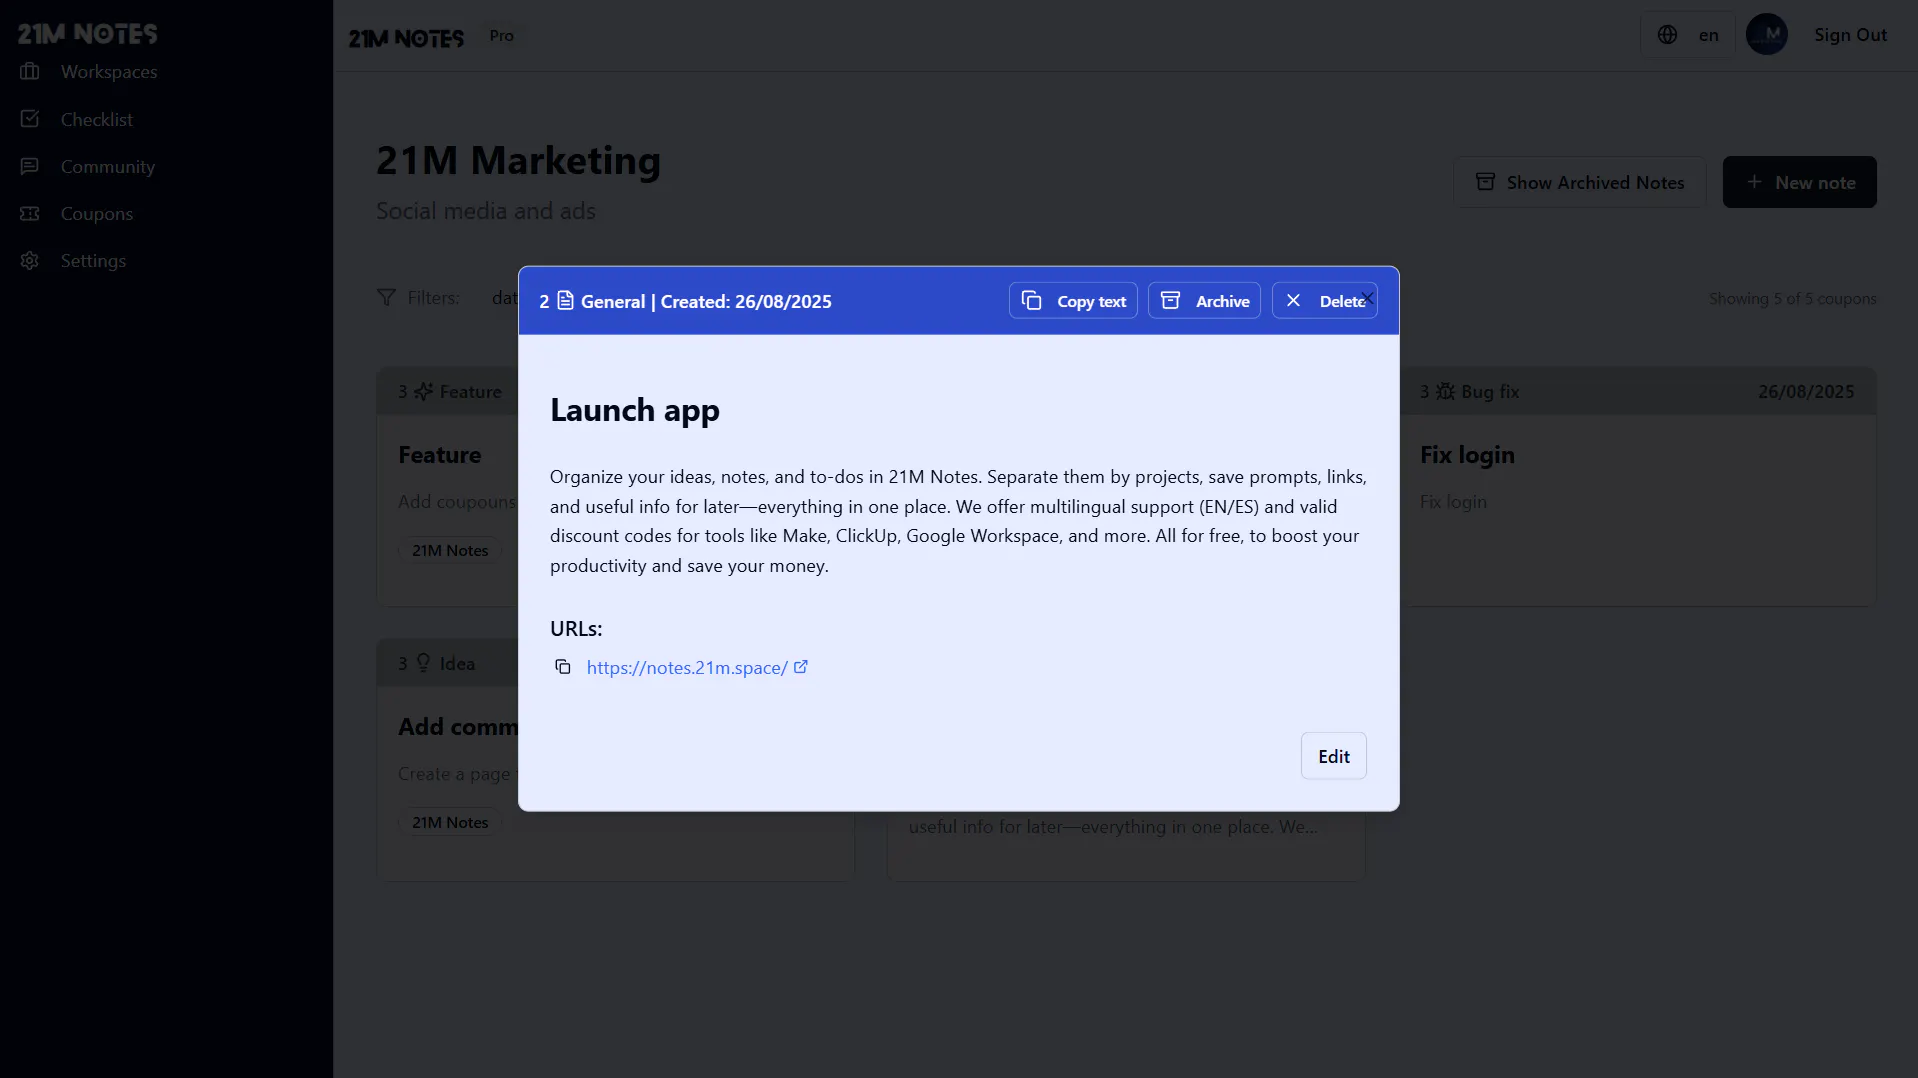Screen dimensions: 1918x1078
Task: Sign Out of the account
Action: (x=1850, y=35)
